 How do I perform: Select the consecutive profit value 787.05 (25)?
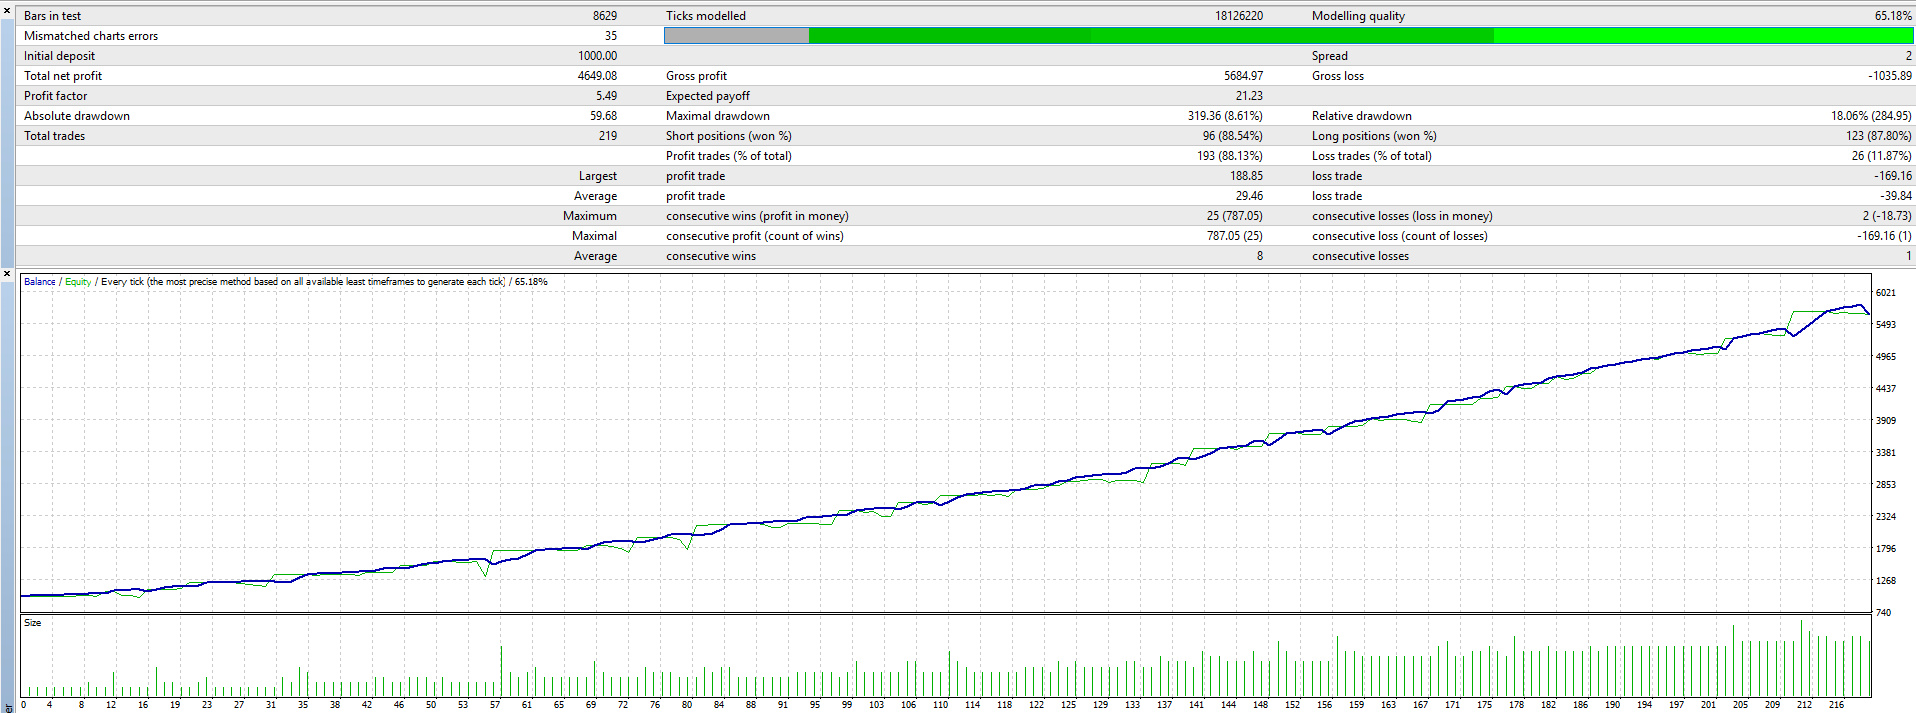pyautogui.click(x=1235, y=236)
